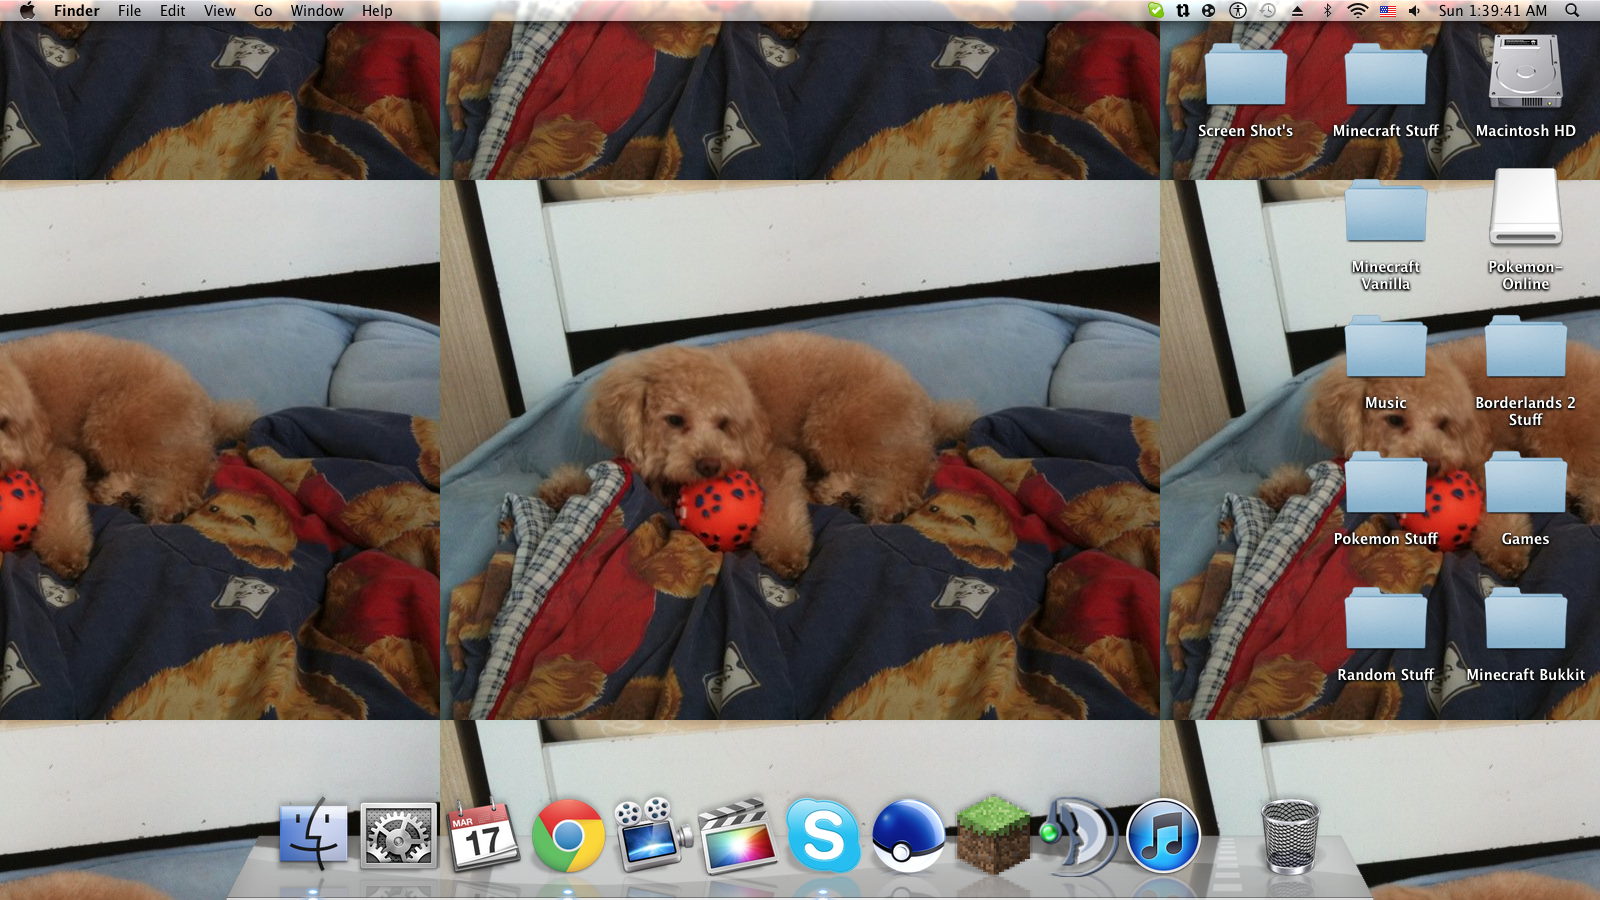The image size is (1600, 900).
Task: Open the volume control in menu bar
Action: coord(1414,10)
